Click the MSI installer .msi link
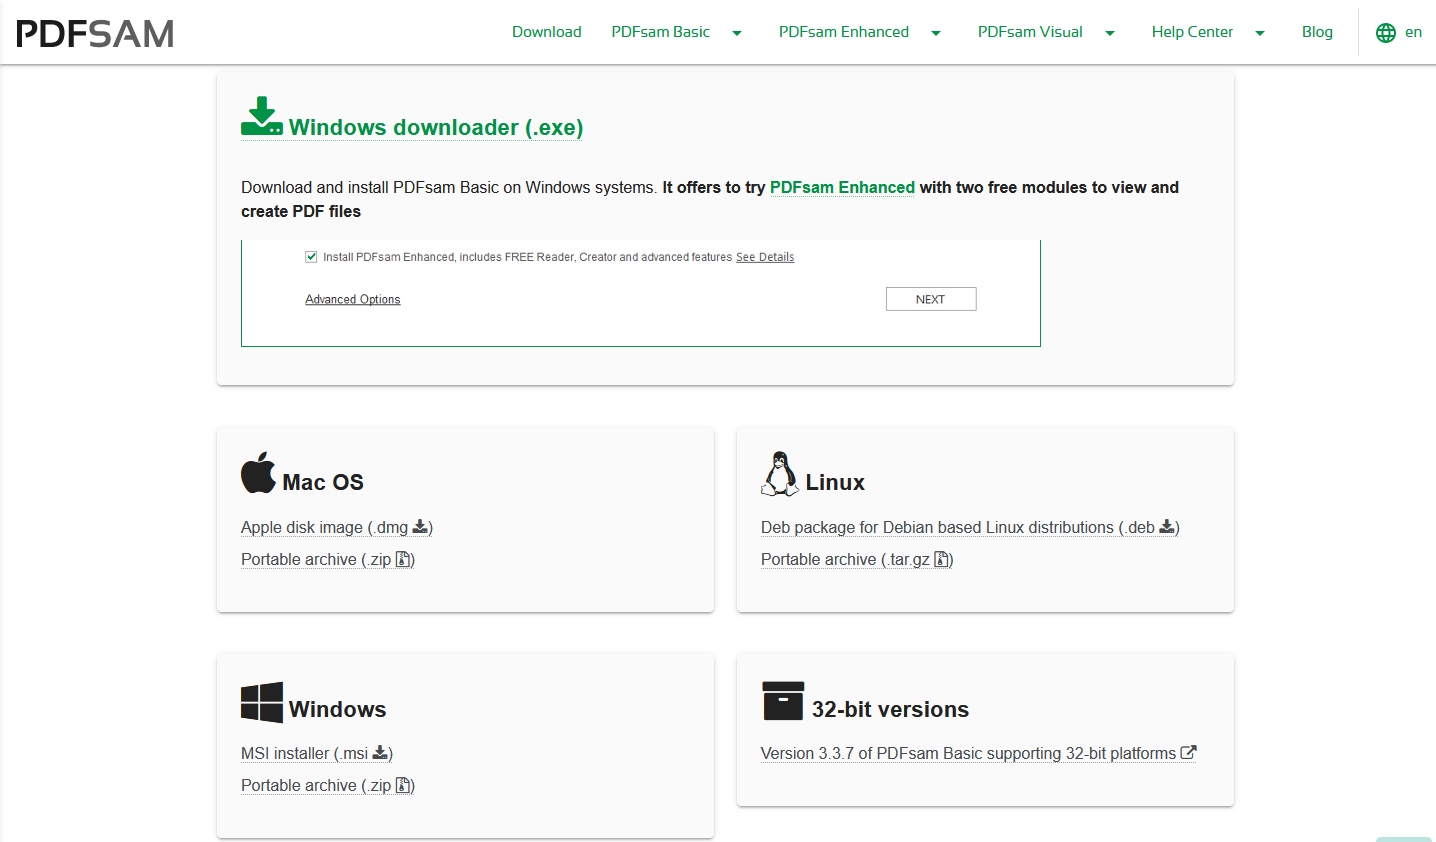The width and height of the screenshot is (1436, 842). pyautogui.click(x=315, y=753)
